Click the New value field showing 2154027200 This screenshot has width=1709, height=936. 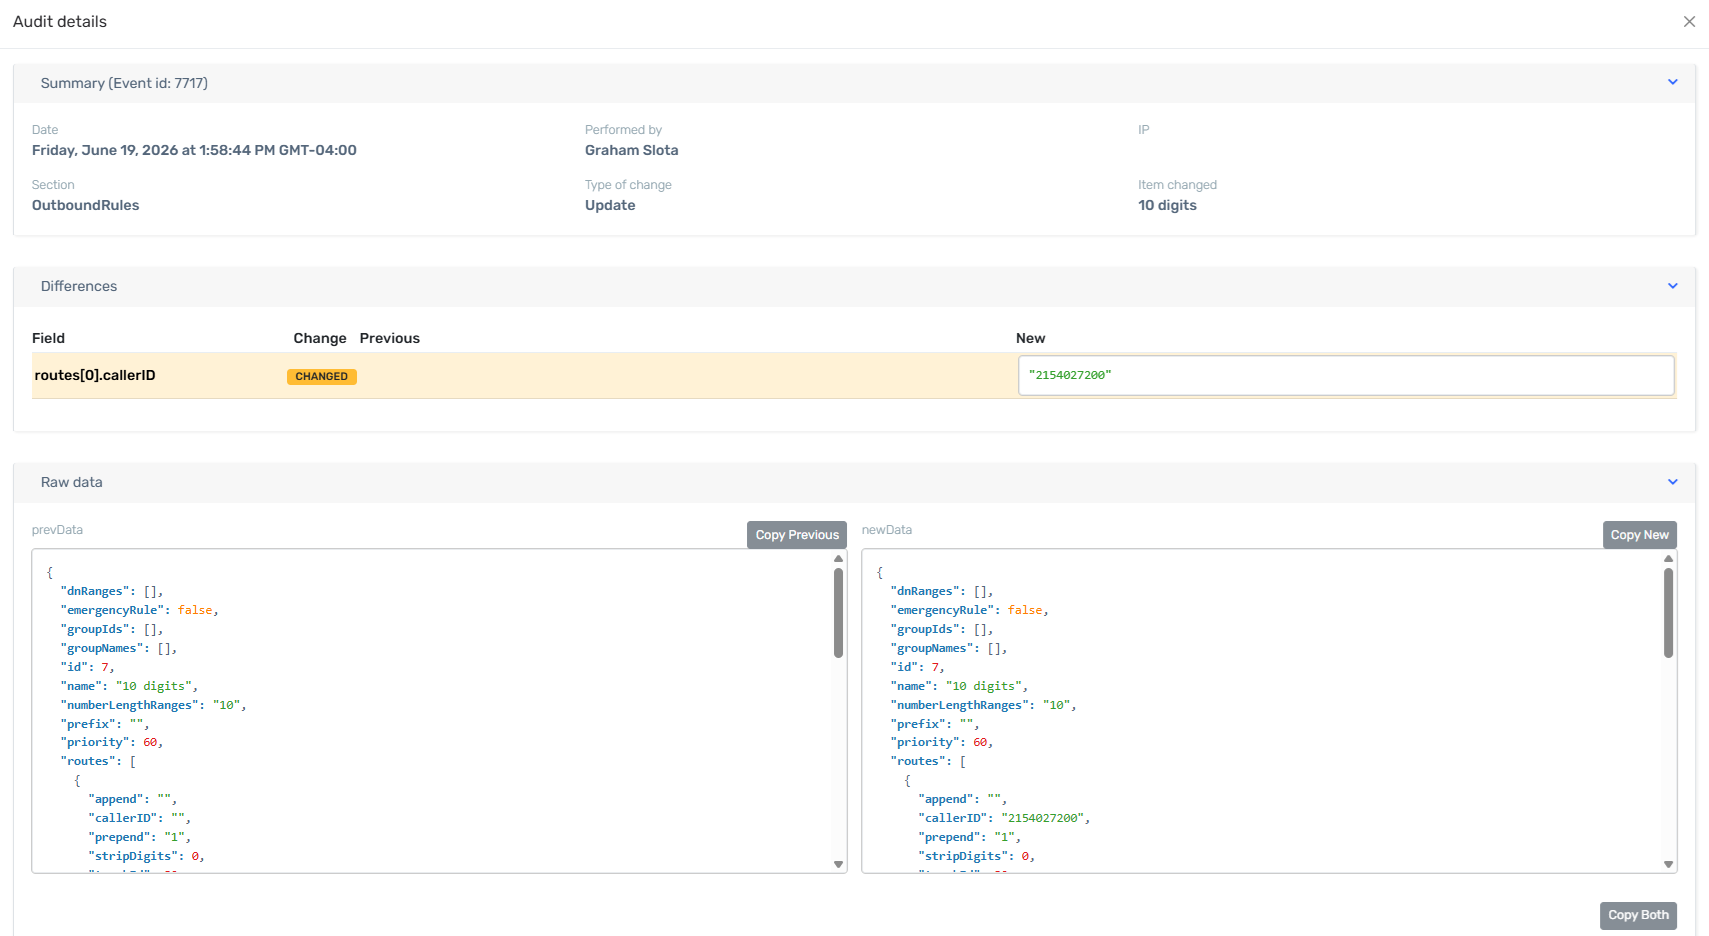tap(1346, 375)
